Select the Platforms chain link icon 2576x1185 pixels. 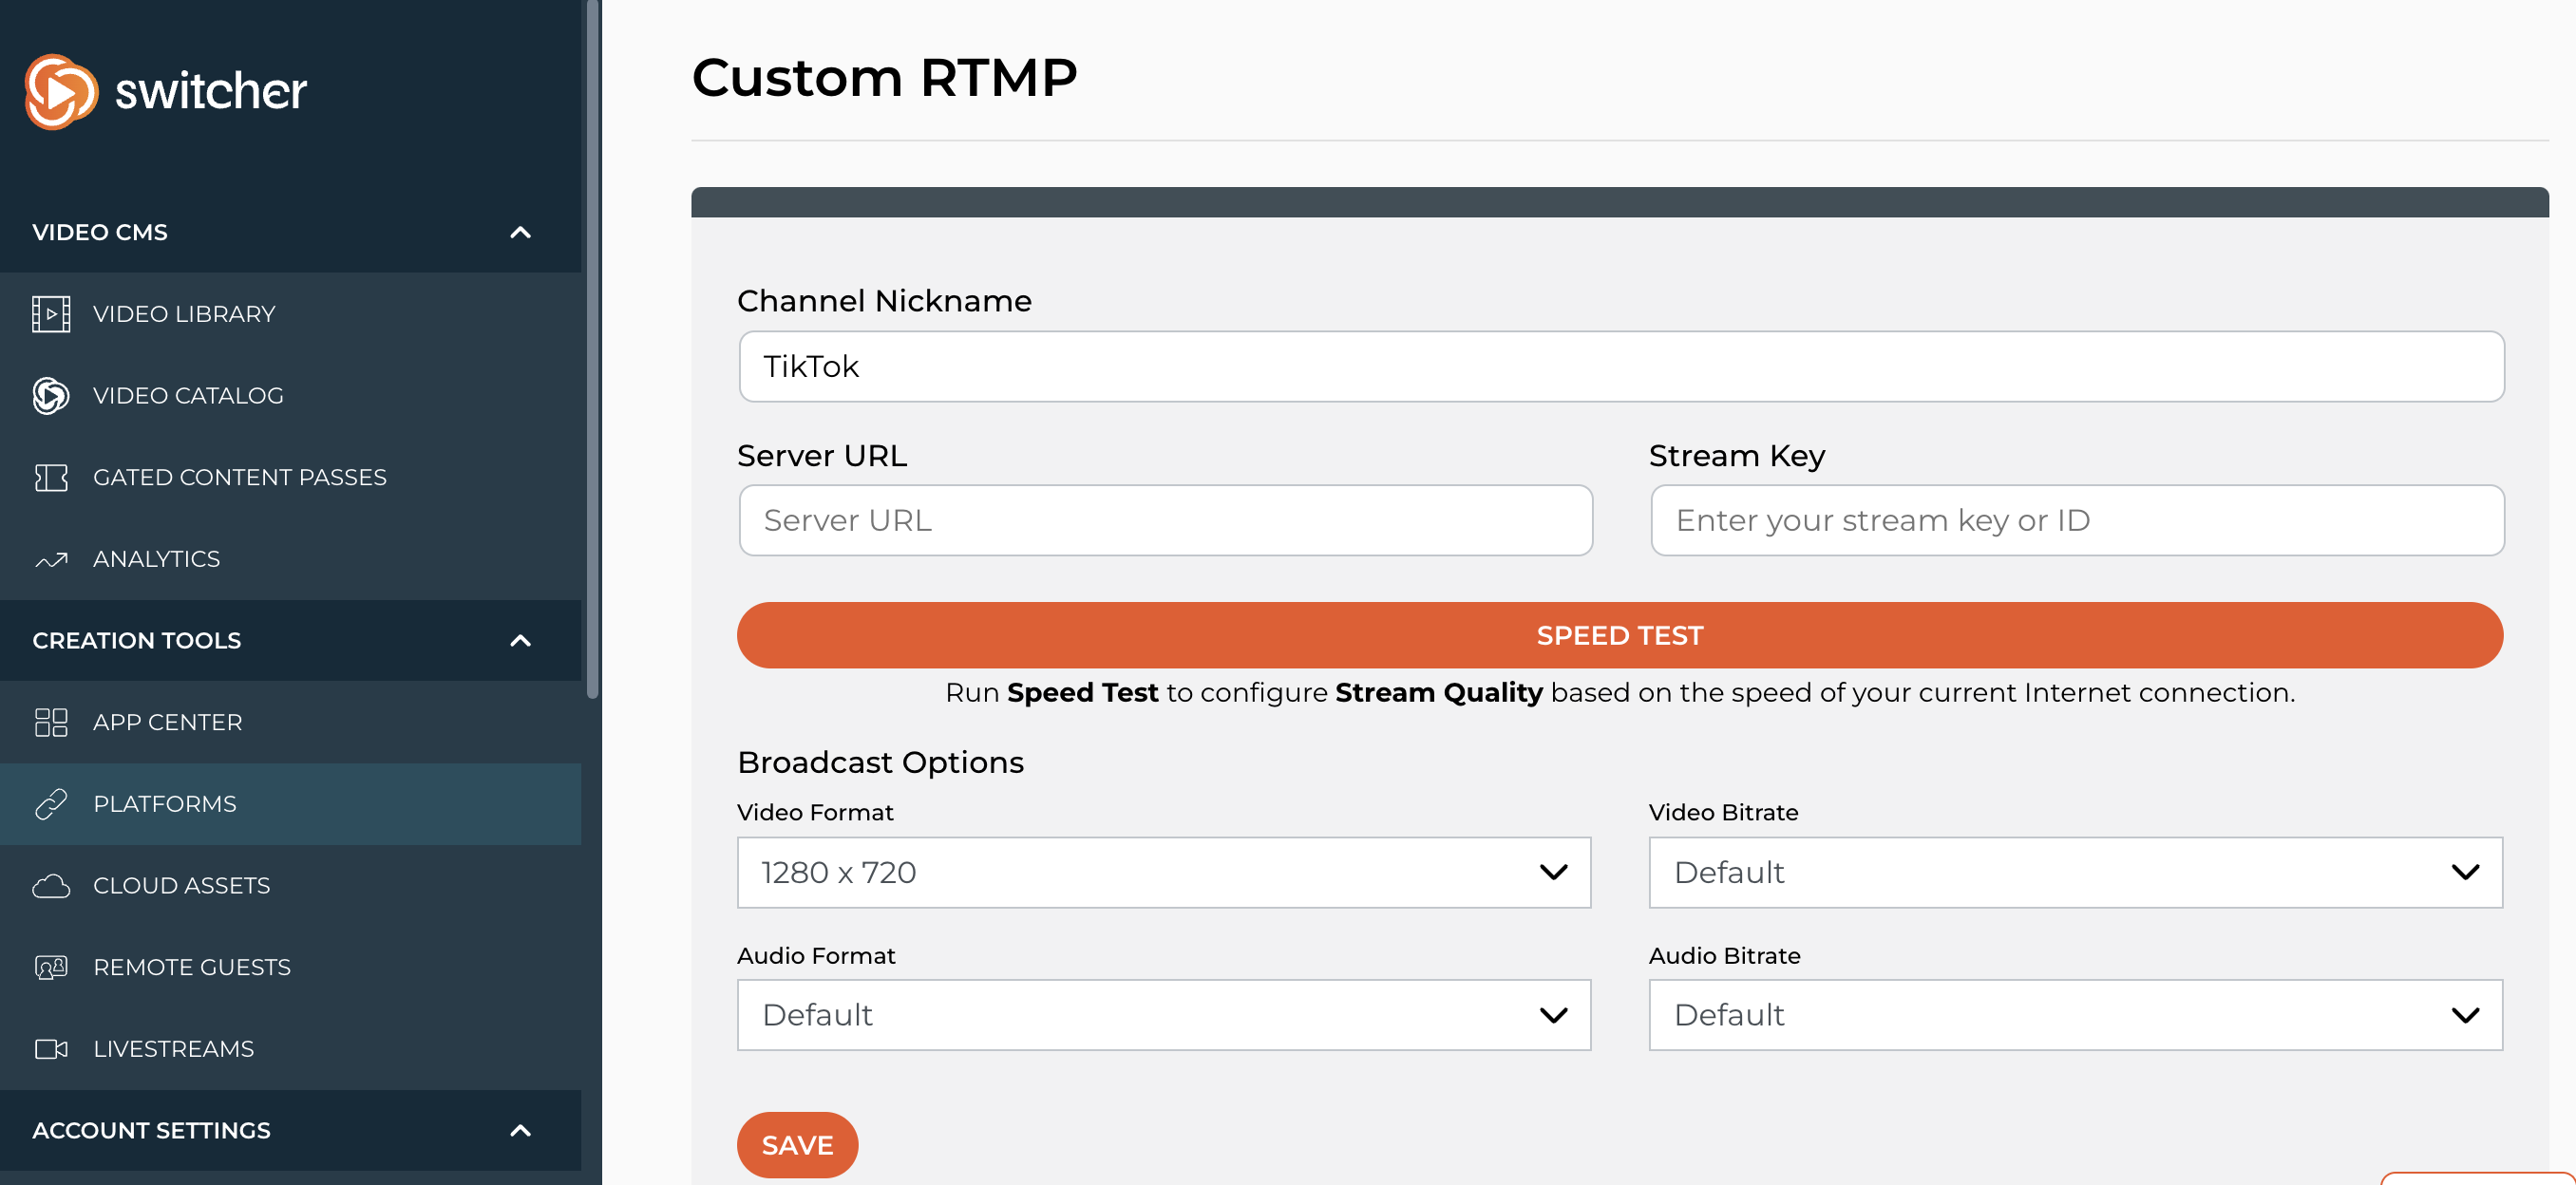pos(51,805)
